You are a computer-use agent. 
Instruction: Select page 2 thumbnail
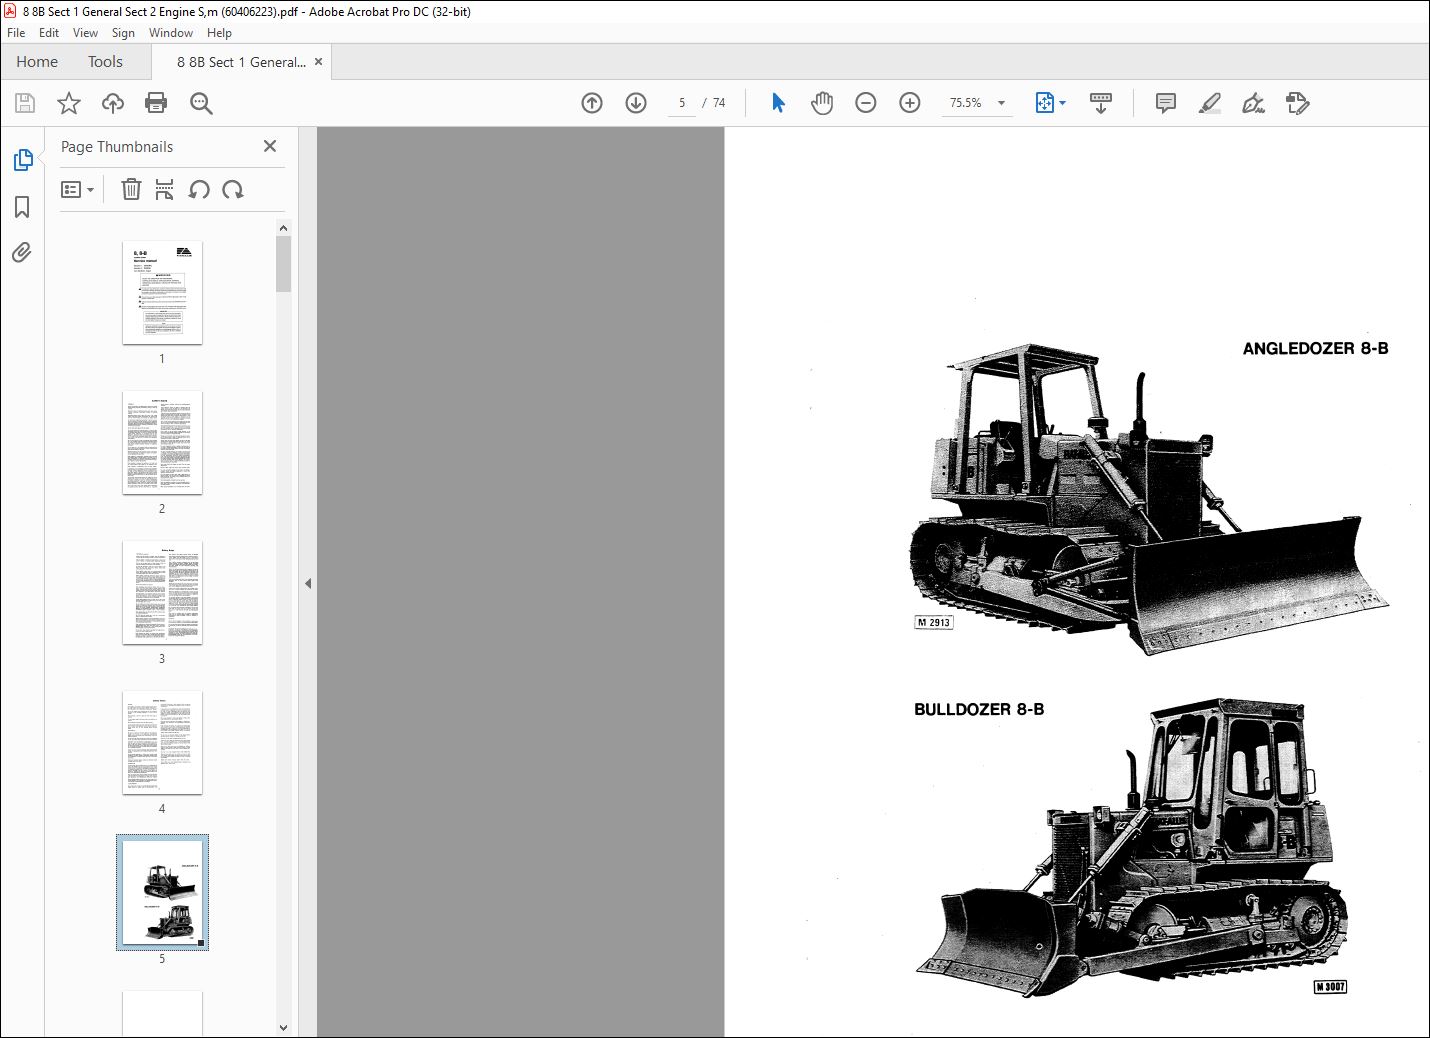point(162,442)
